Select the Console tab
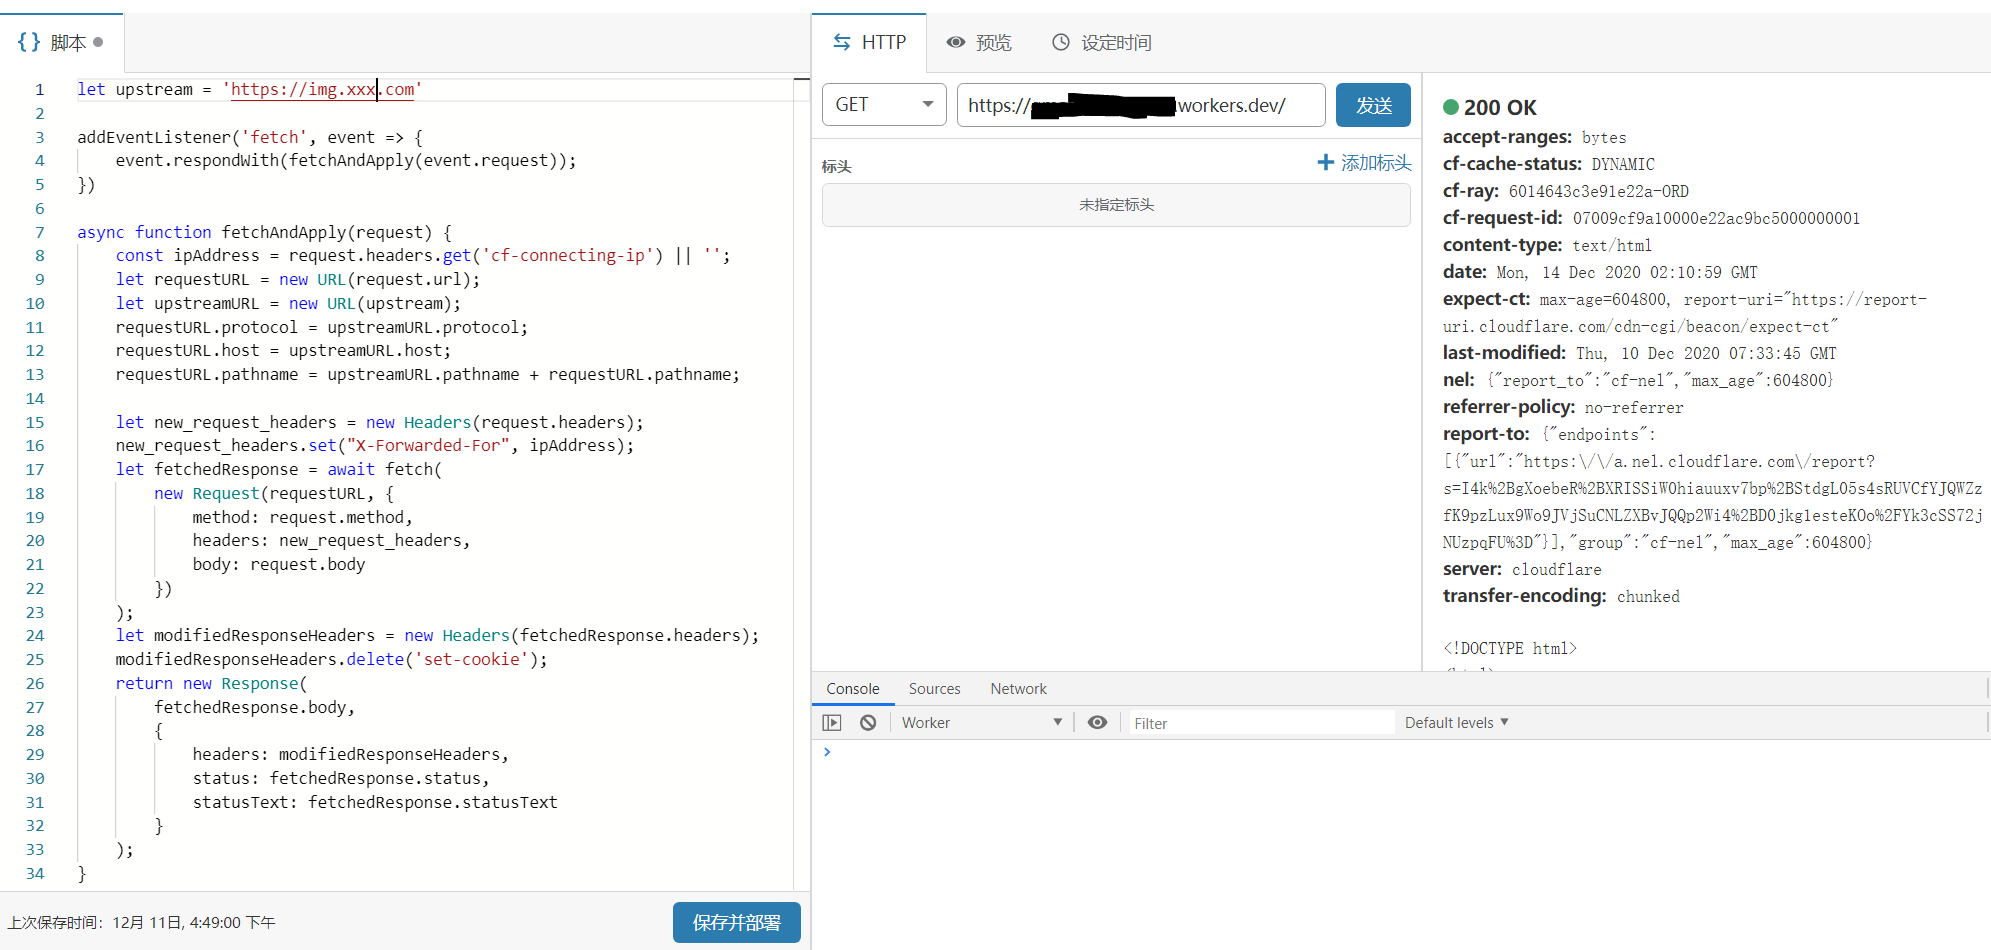The image size is (1991, 950). pyautogui.click(x=852, y=689)
